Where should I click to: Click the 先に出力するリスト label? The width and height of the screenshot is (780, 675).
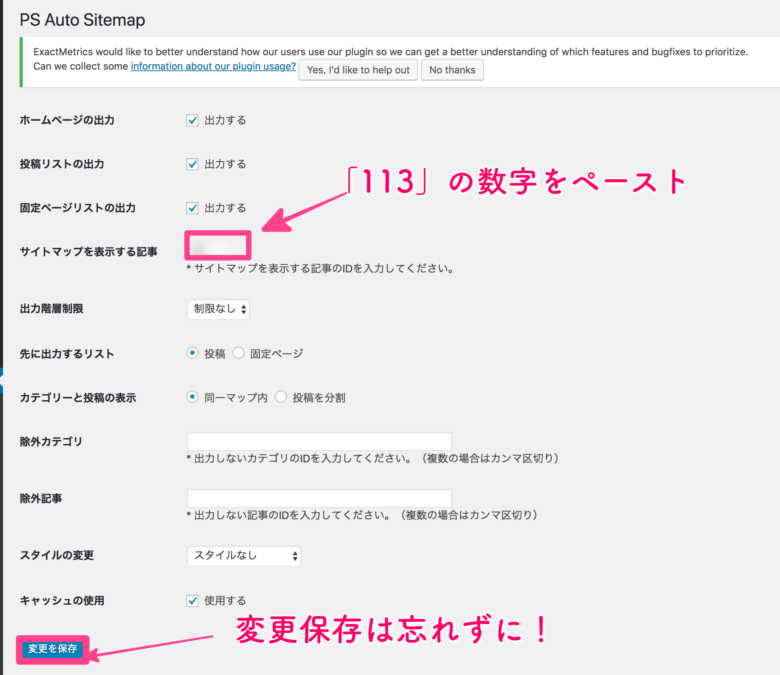[x=67, y=354]
